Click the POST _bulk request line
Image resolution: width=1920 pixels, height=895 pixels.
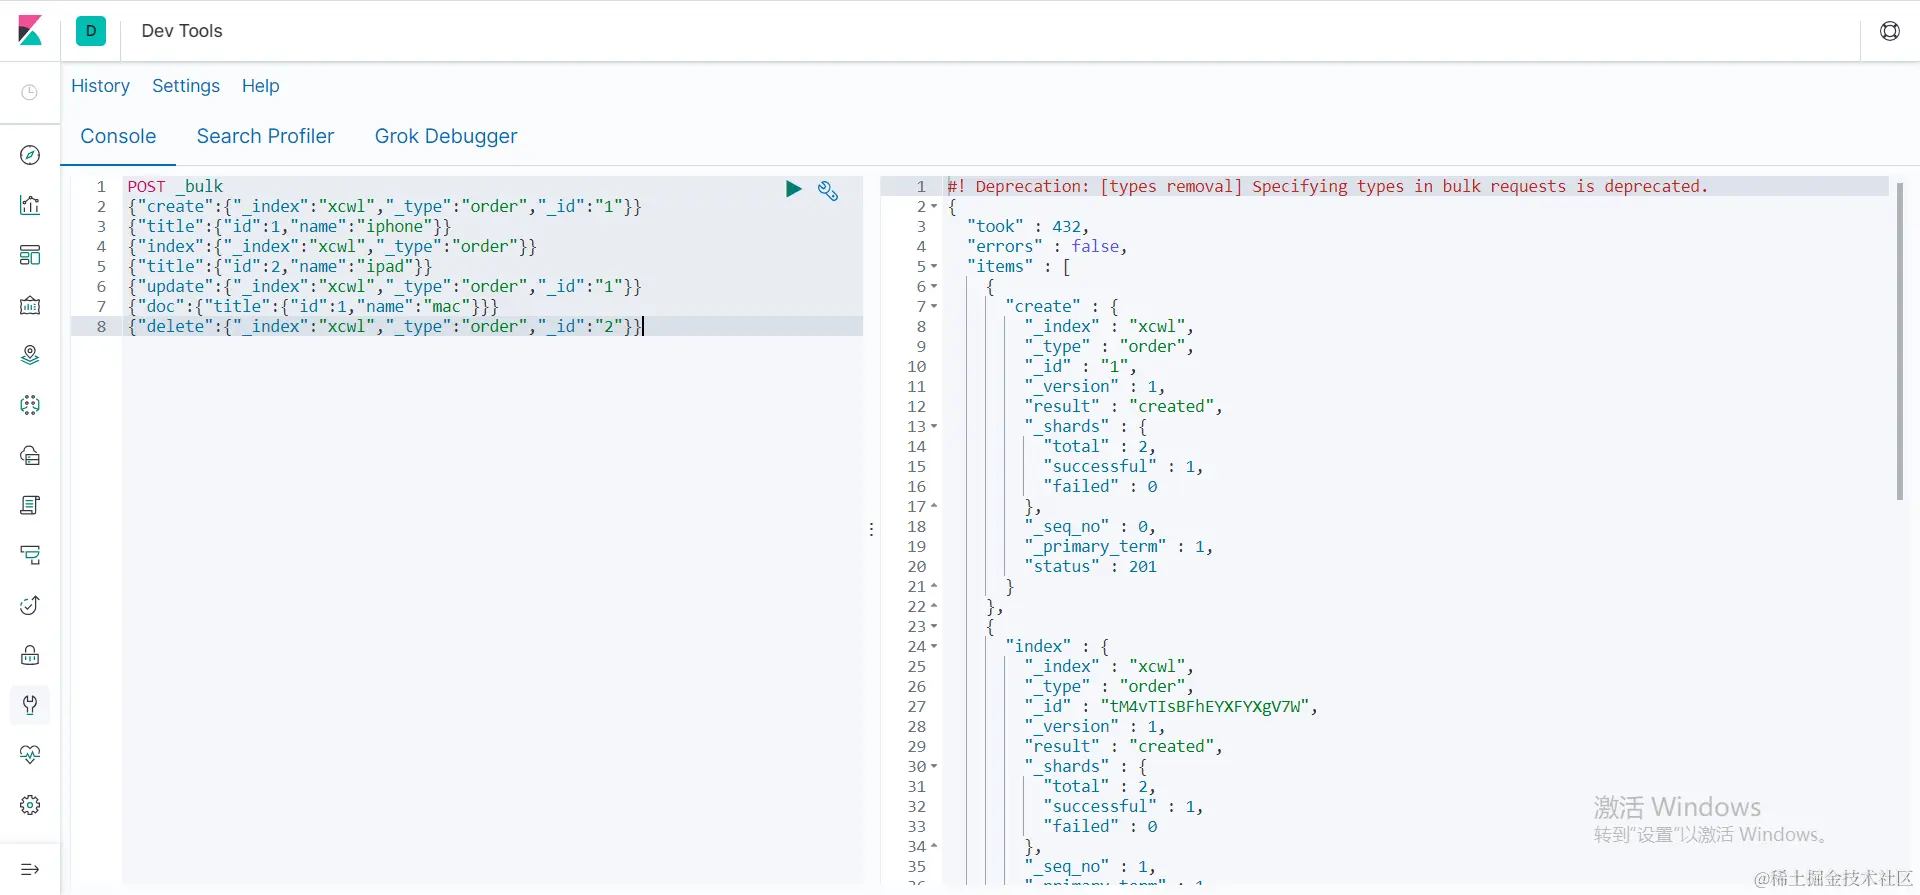[x=175, y=187]
